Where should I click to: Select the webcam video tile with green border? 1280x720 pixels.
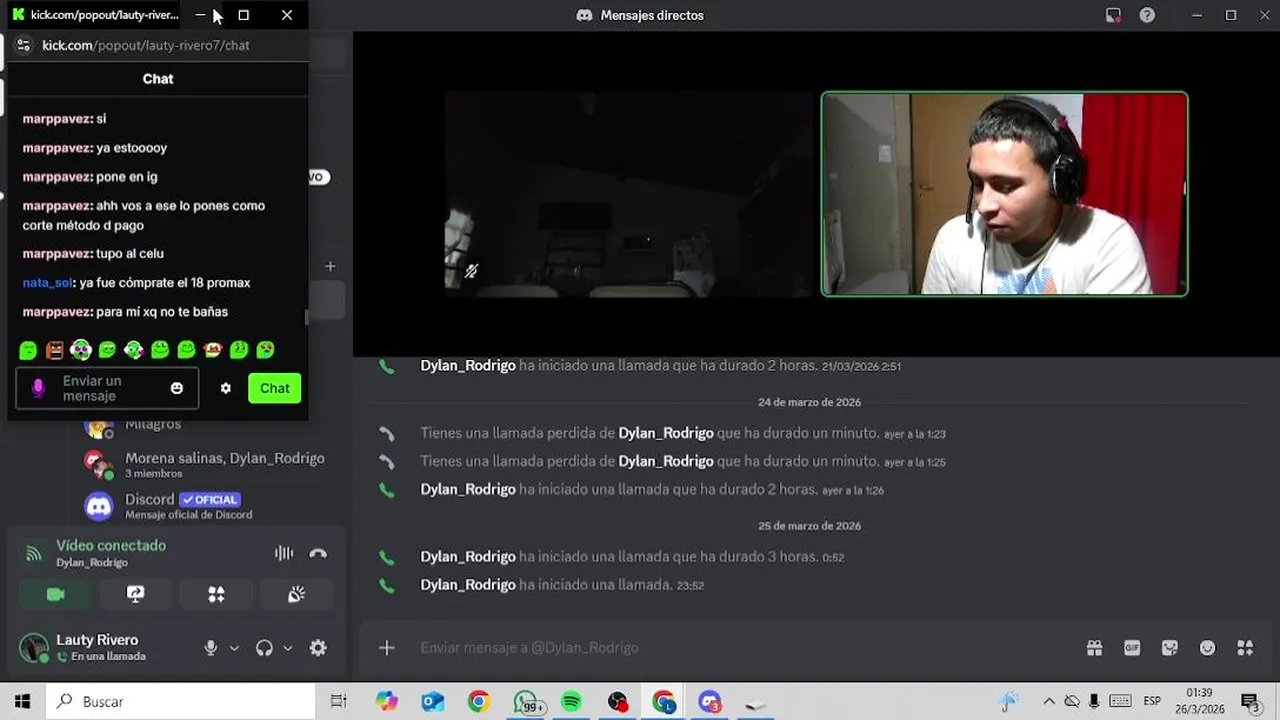1005,194
